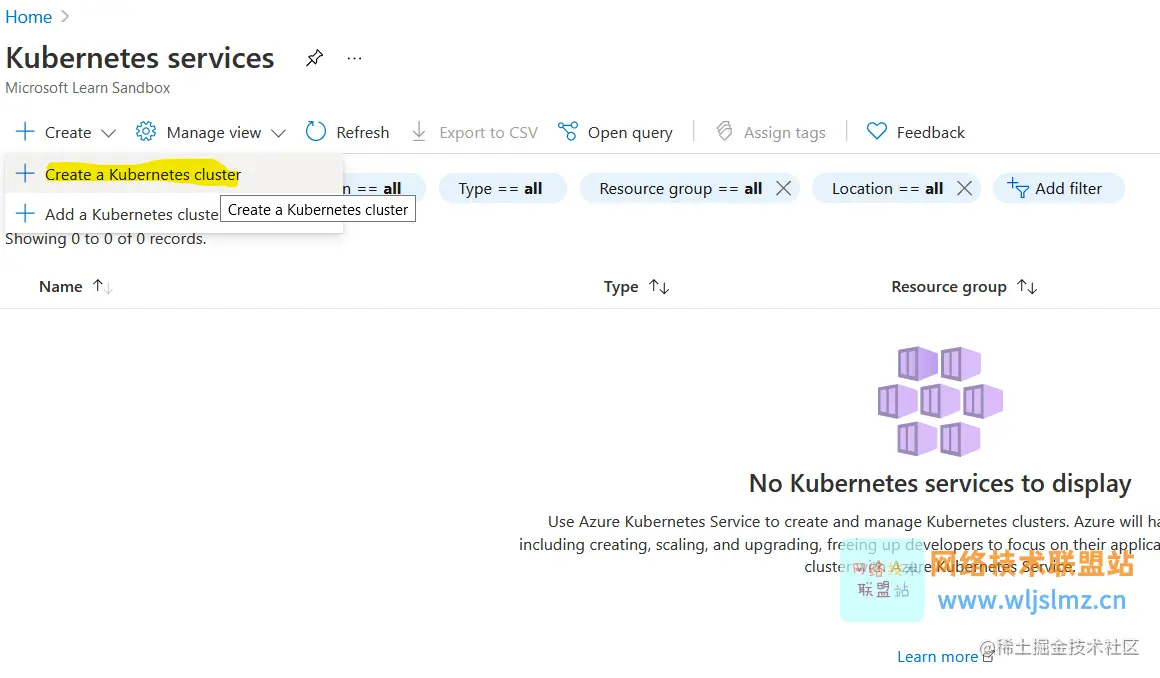This screenshot has height=678, width=1160.
Task: Click the Add filter funnel icon
Action: tap(1017, 188)
